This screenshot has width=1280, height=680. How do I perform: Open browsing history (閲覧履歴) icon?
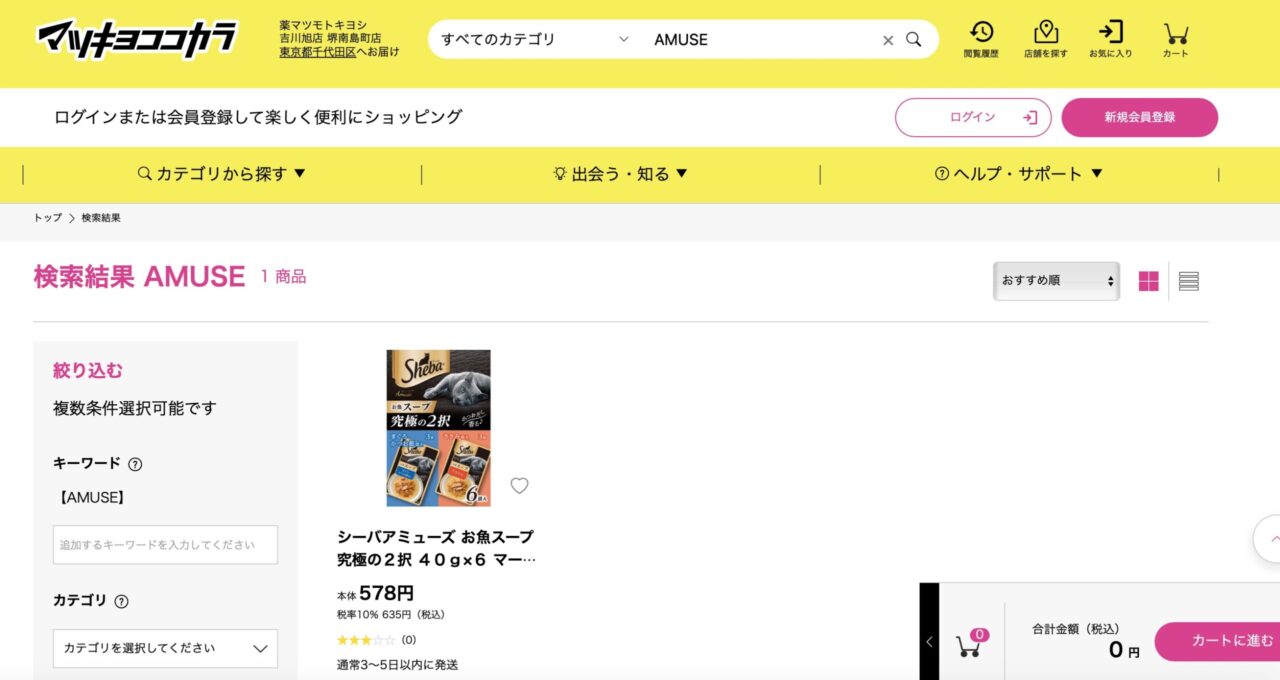981,39
